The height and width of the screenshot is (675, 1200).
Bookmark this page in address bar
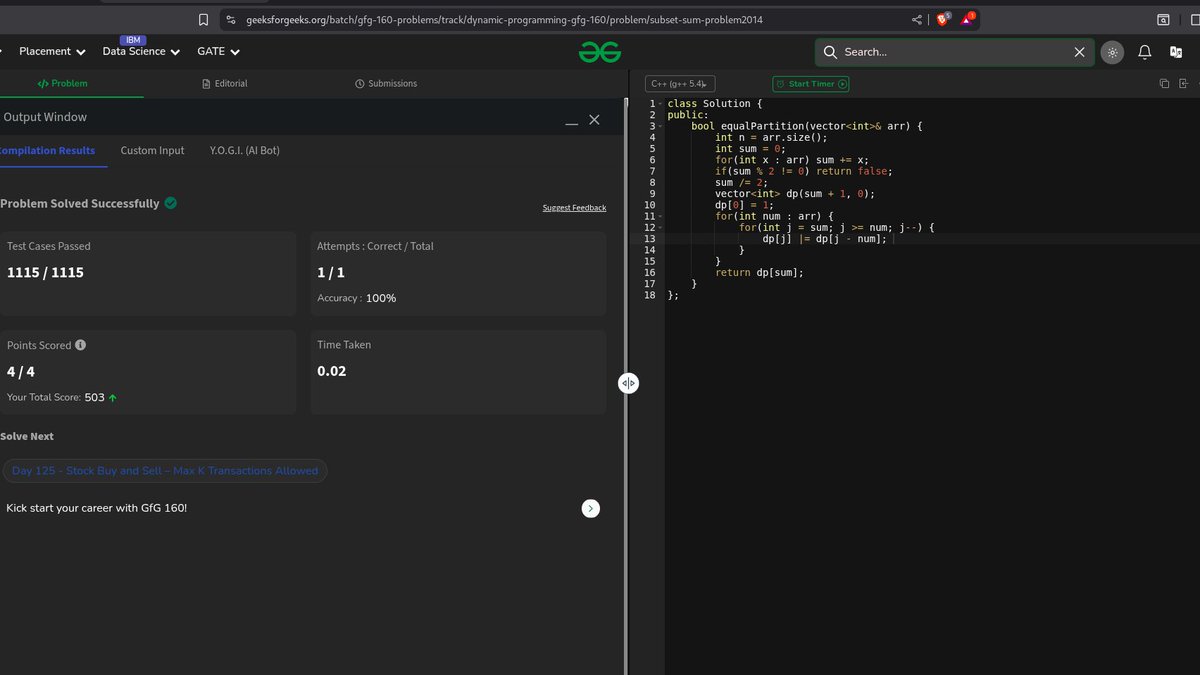[203, 19]
